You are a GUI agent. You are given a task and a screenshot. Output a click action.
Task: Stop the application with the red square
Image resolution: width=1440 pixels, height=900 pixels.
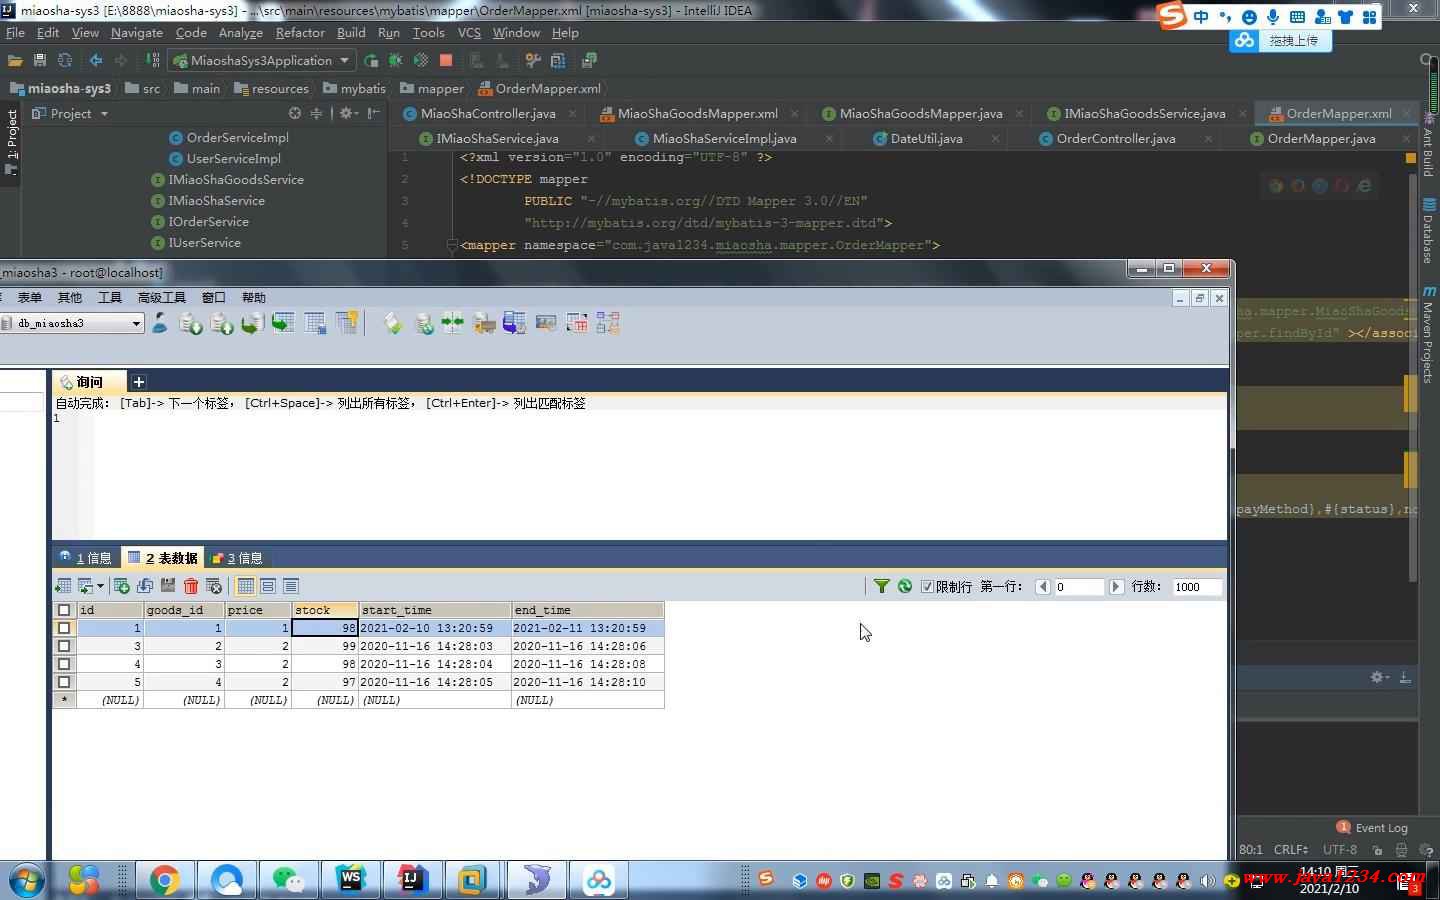[x=446, y=61]
